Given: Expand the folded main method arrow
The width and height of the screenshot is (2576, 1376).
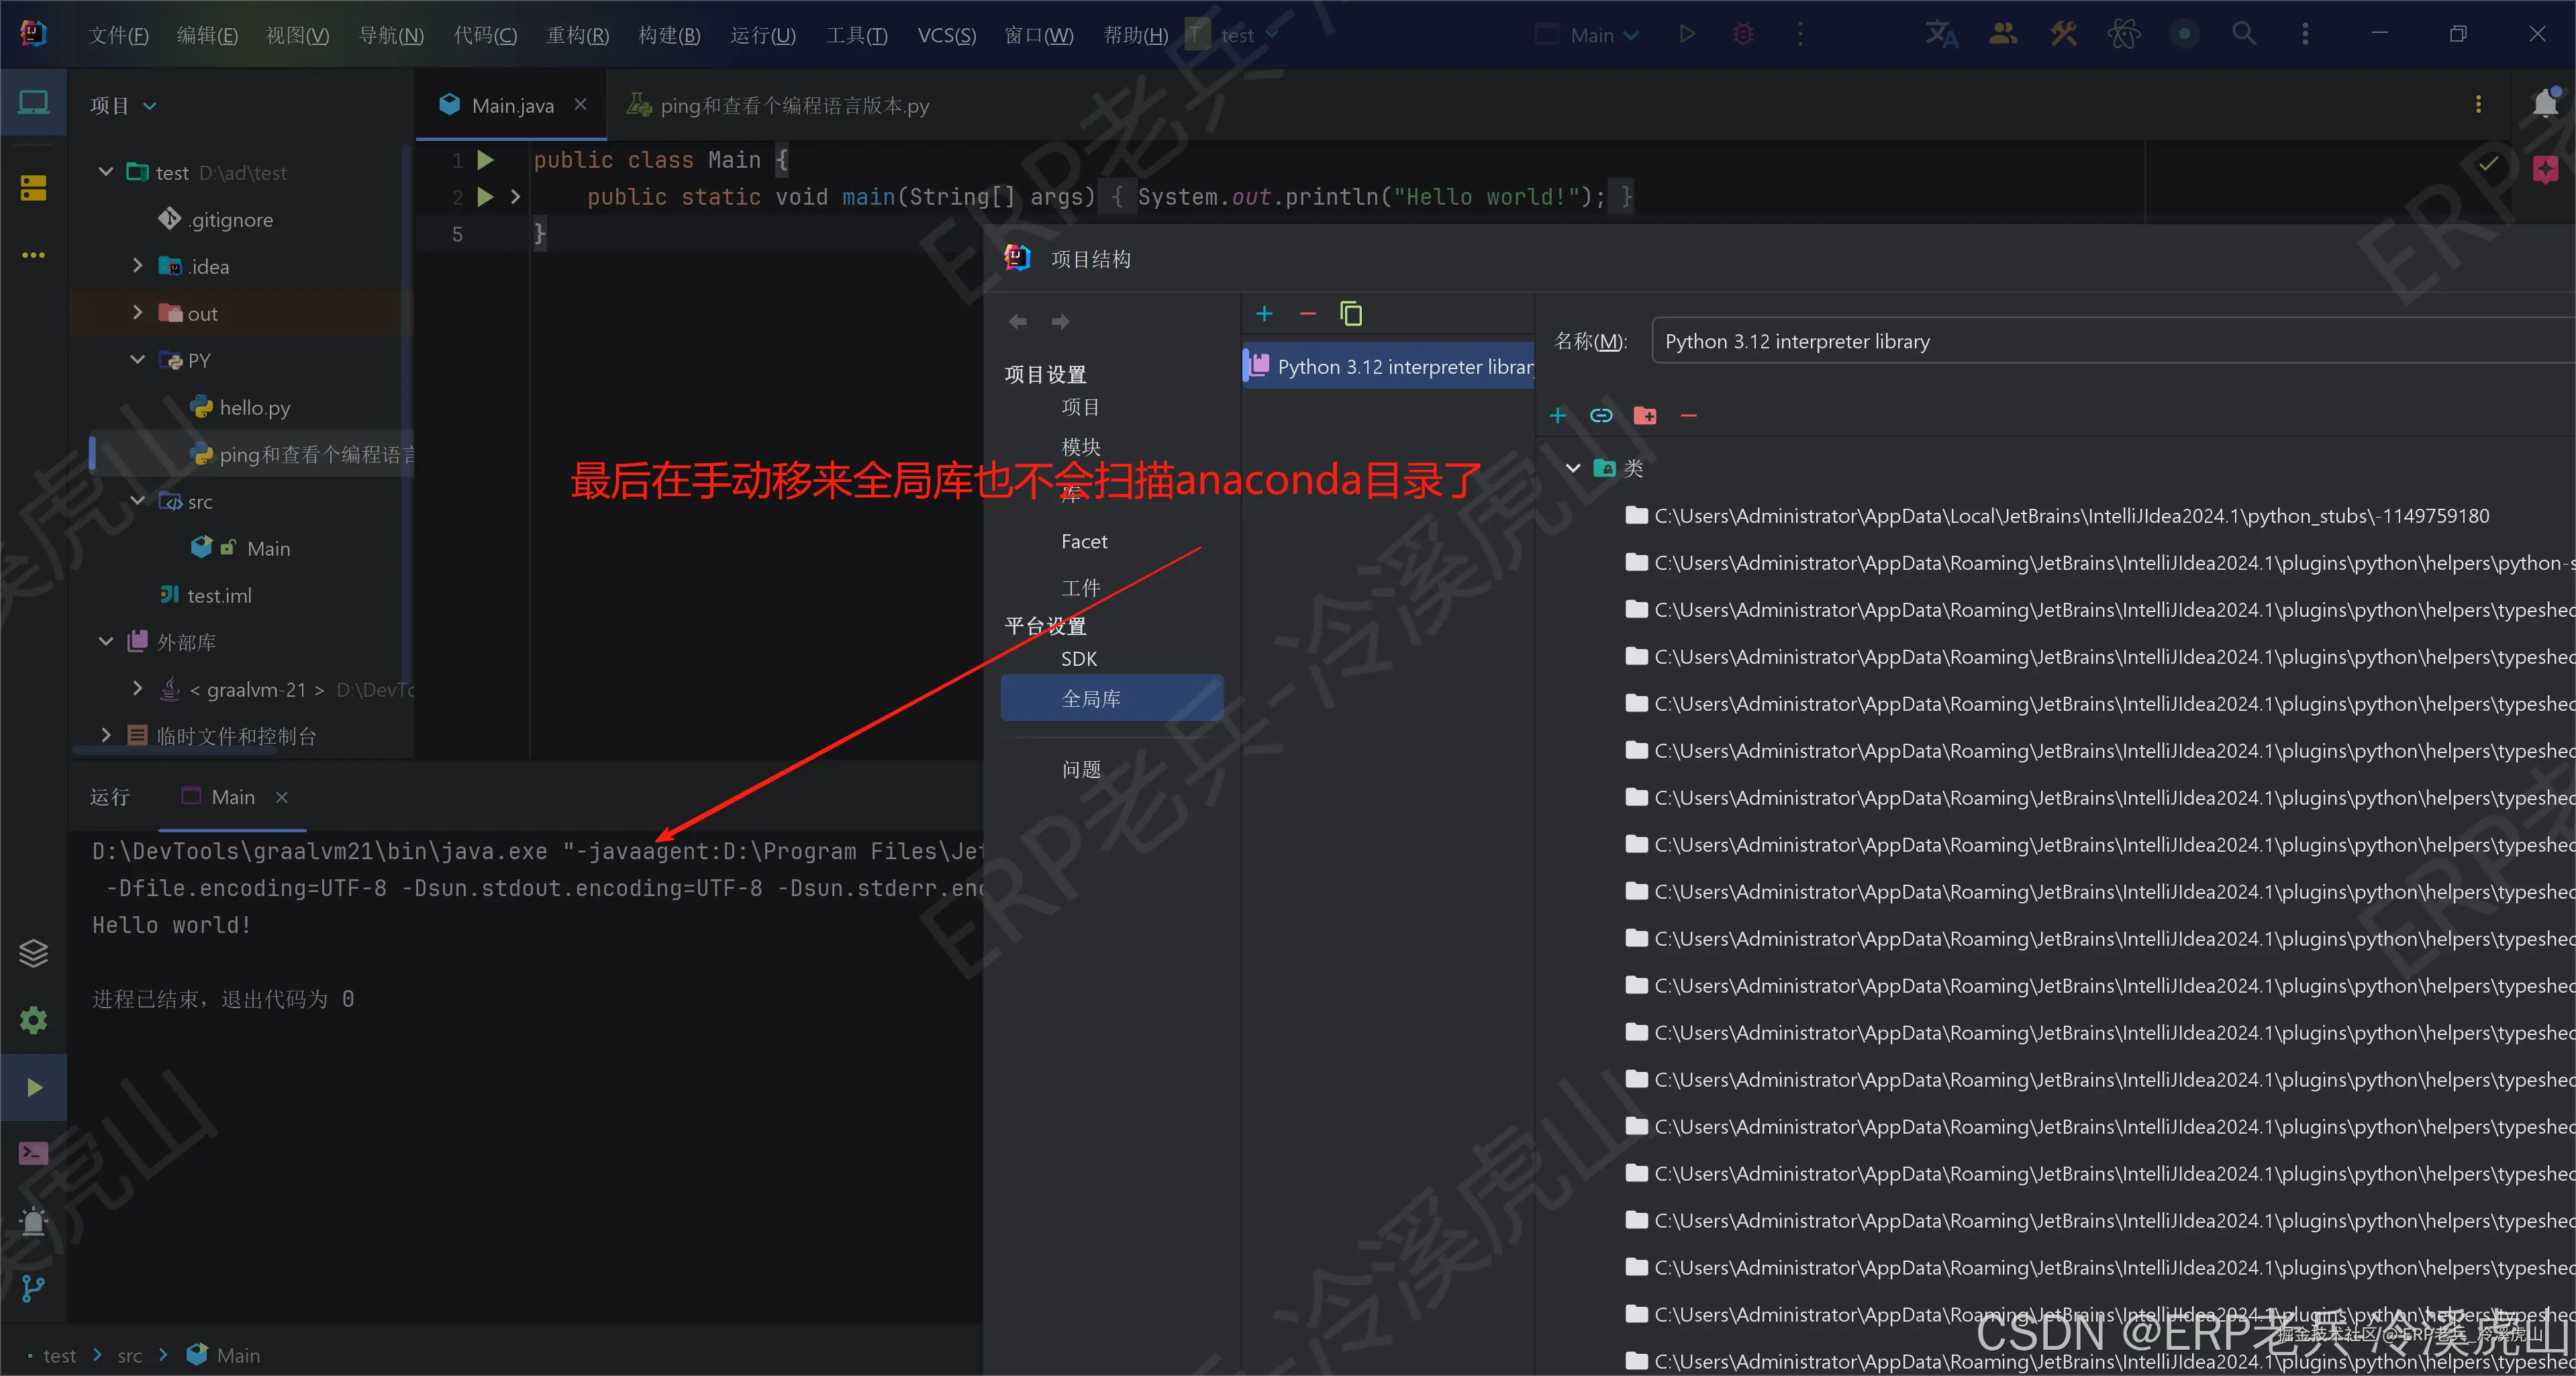Looking at the screenshot, I should tap(516, 197).
